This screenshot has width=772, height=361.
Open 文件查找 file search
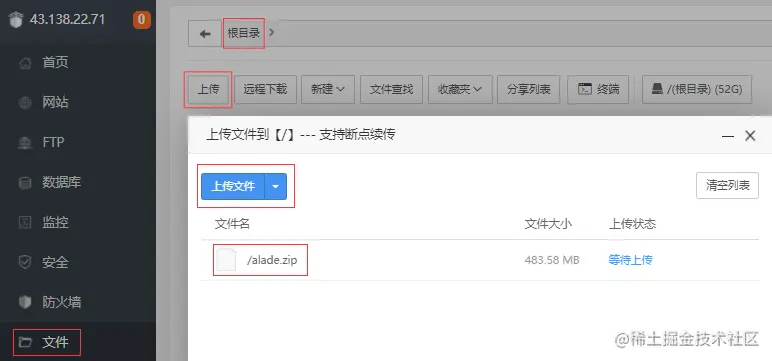pos(391,89)
